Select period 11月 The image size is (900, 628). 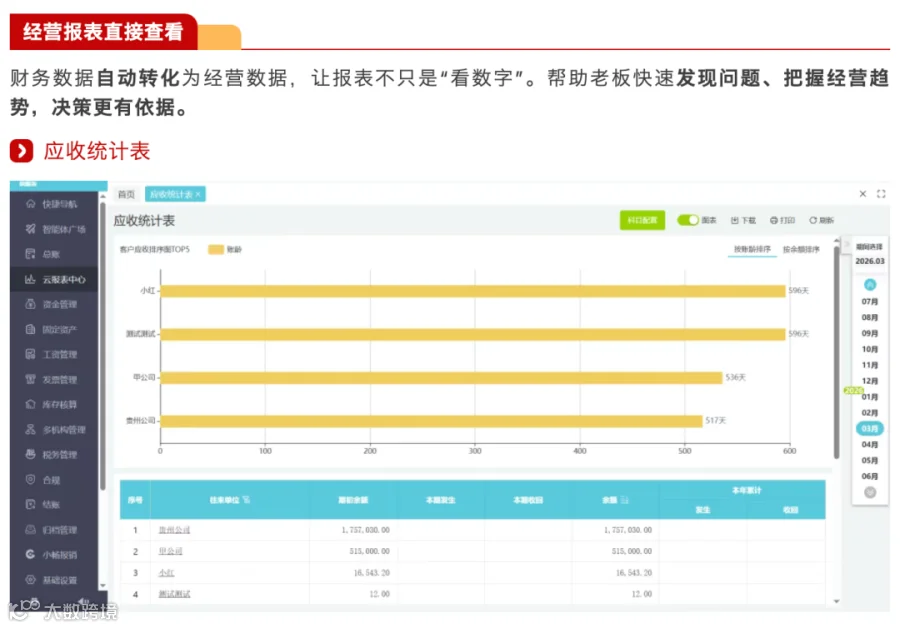coord(870,365)
